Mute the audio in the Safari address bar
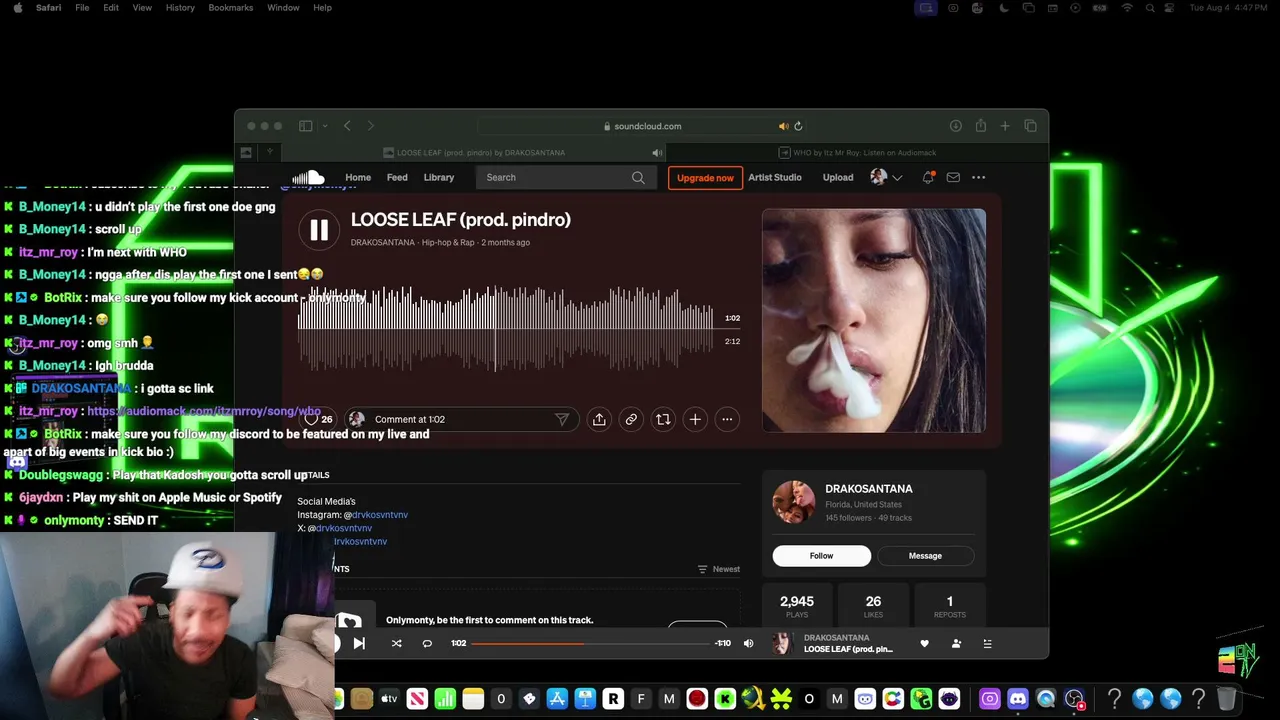 click(783, 126)
